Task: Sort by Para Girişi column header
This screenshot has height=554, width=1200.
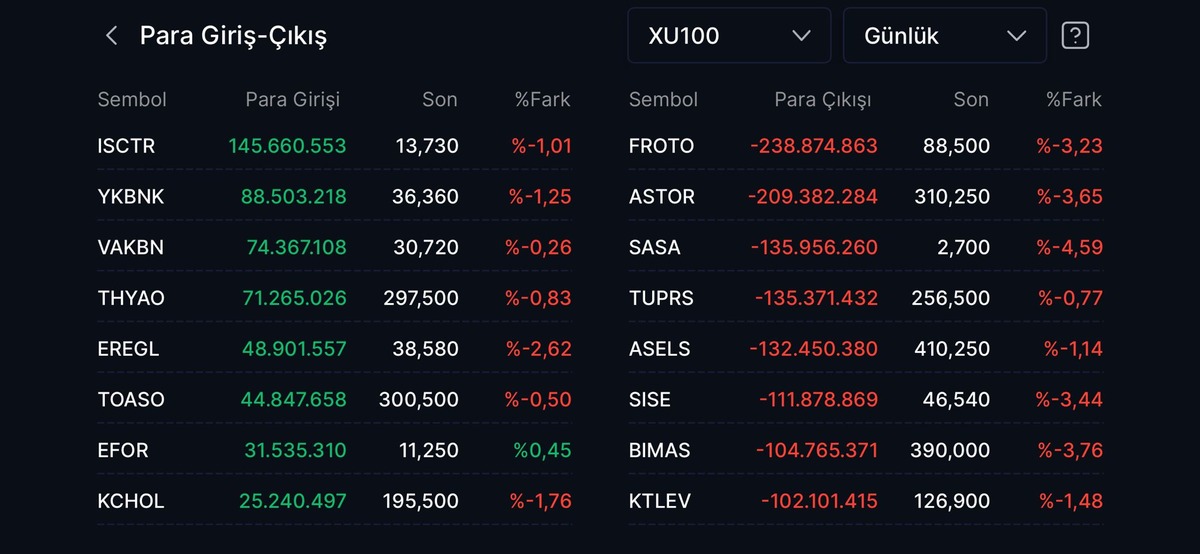Action: coord(293,99)
